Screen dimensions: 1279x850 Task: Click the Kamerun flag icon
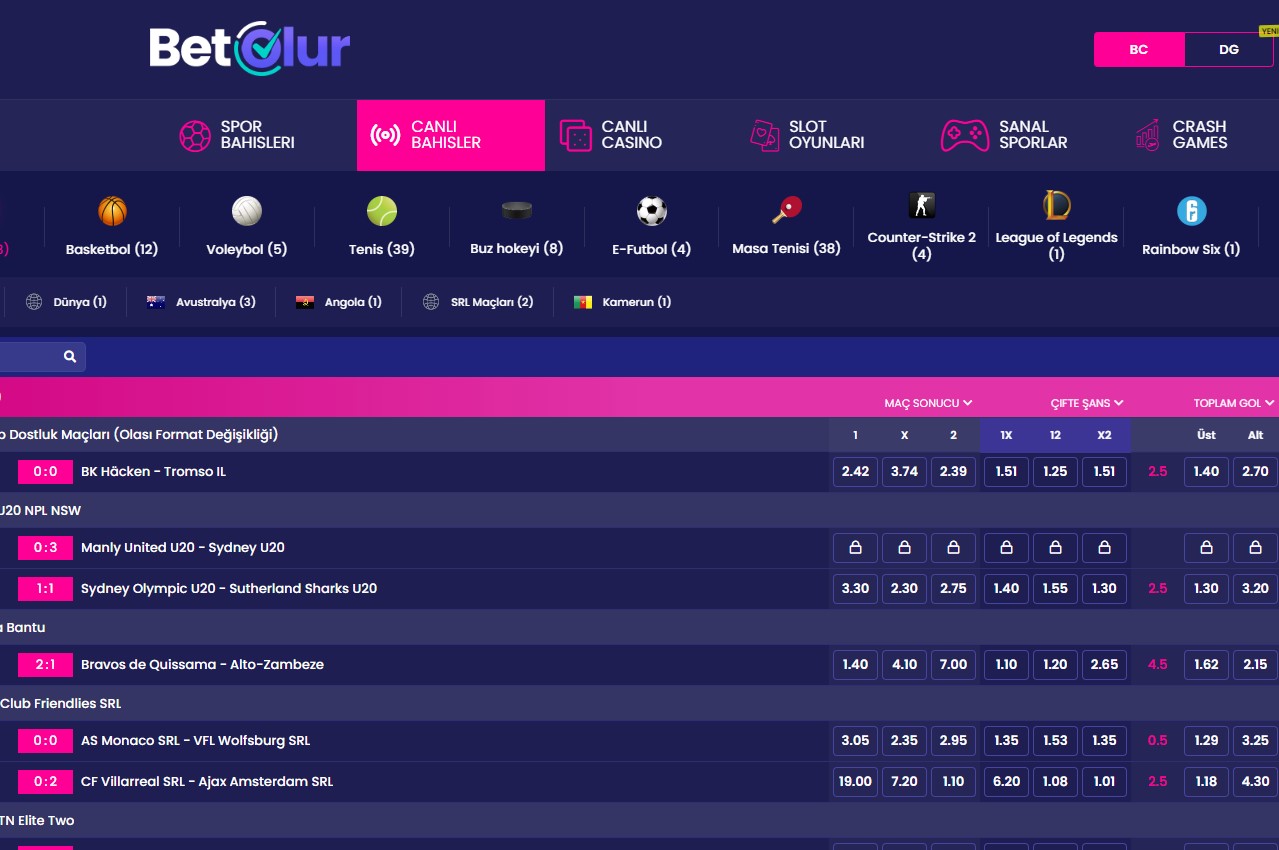click(583, 302)
